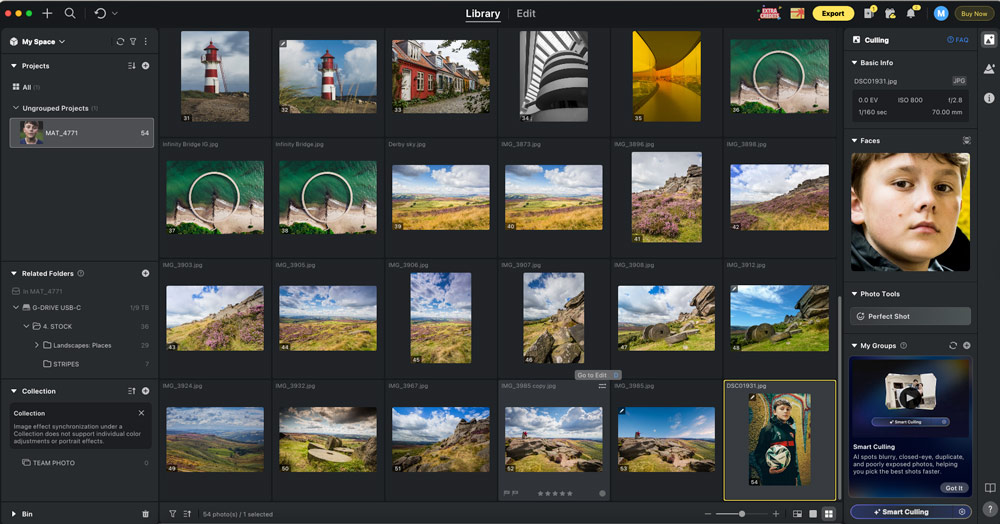Open the image adjustments icon in right strip
Viewport: 1000px width, 524px height.
point(989,69)
